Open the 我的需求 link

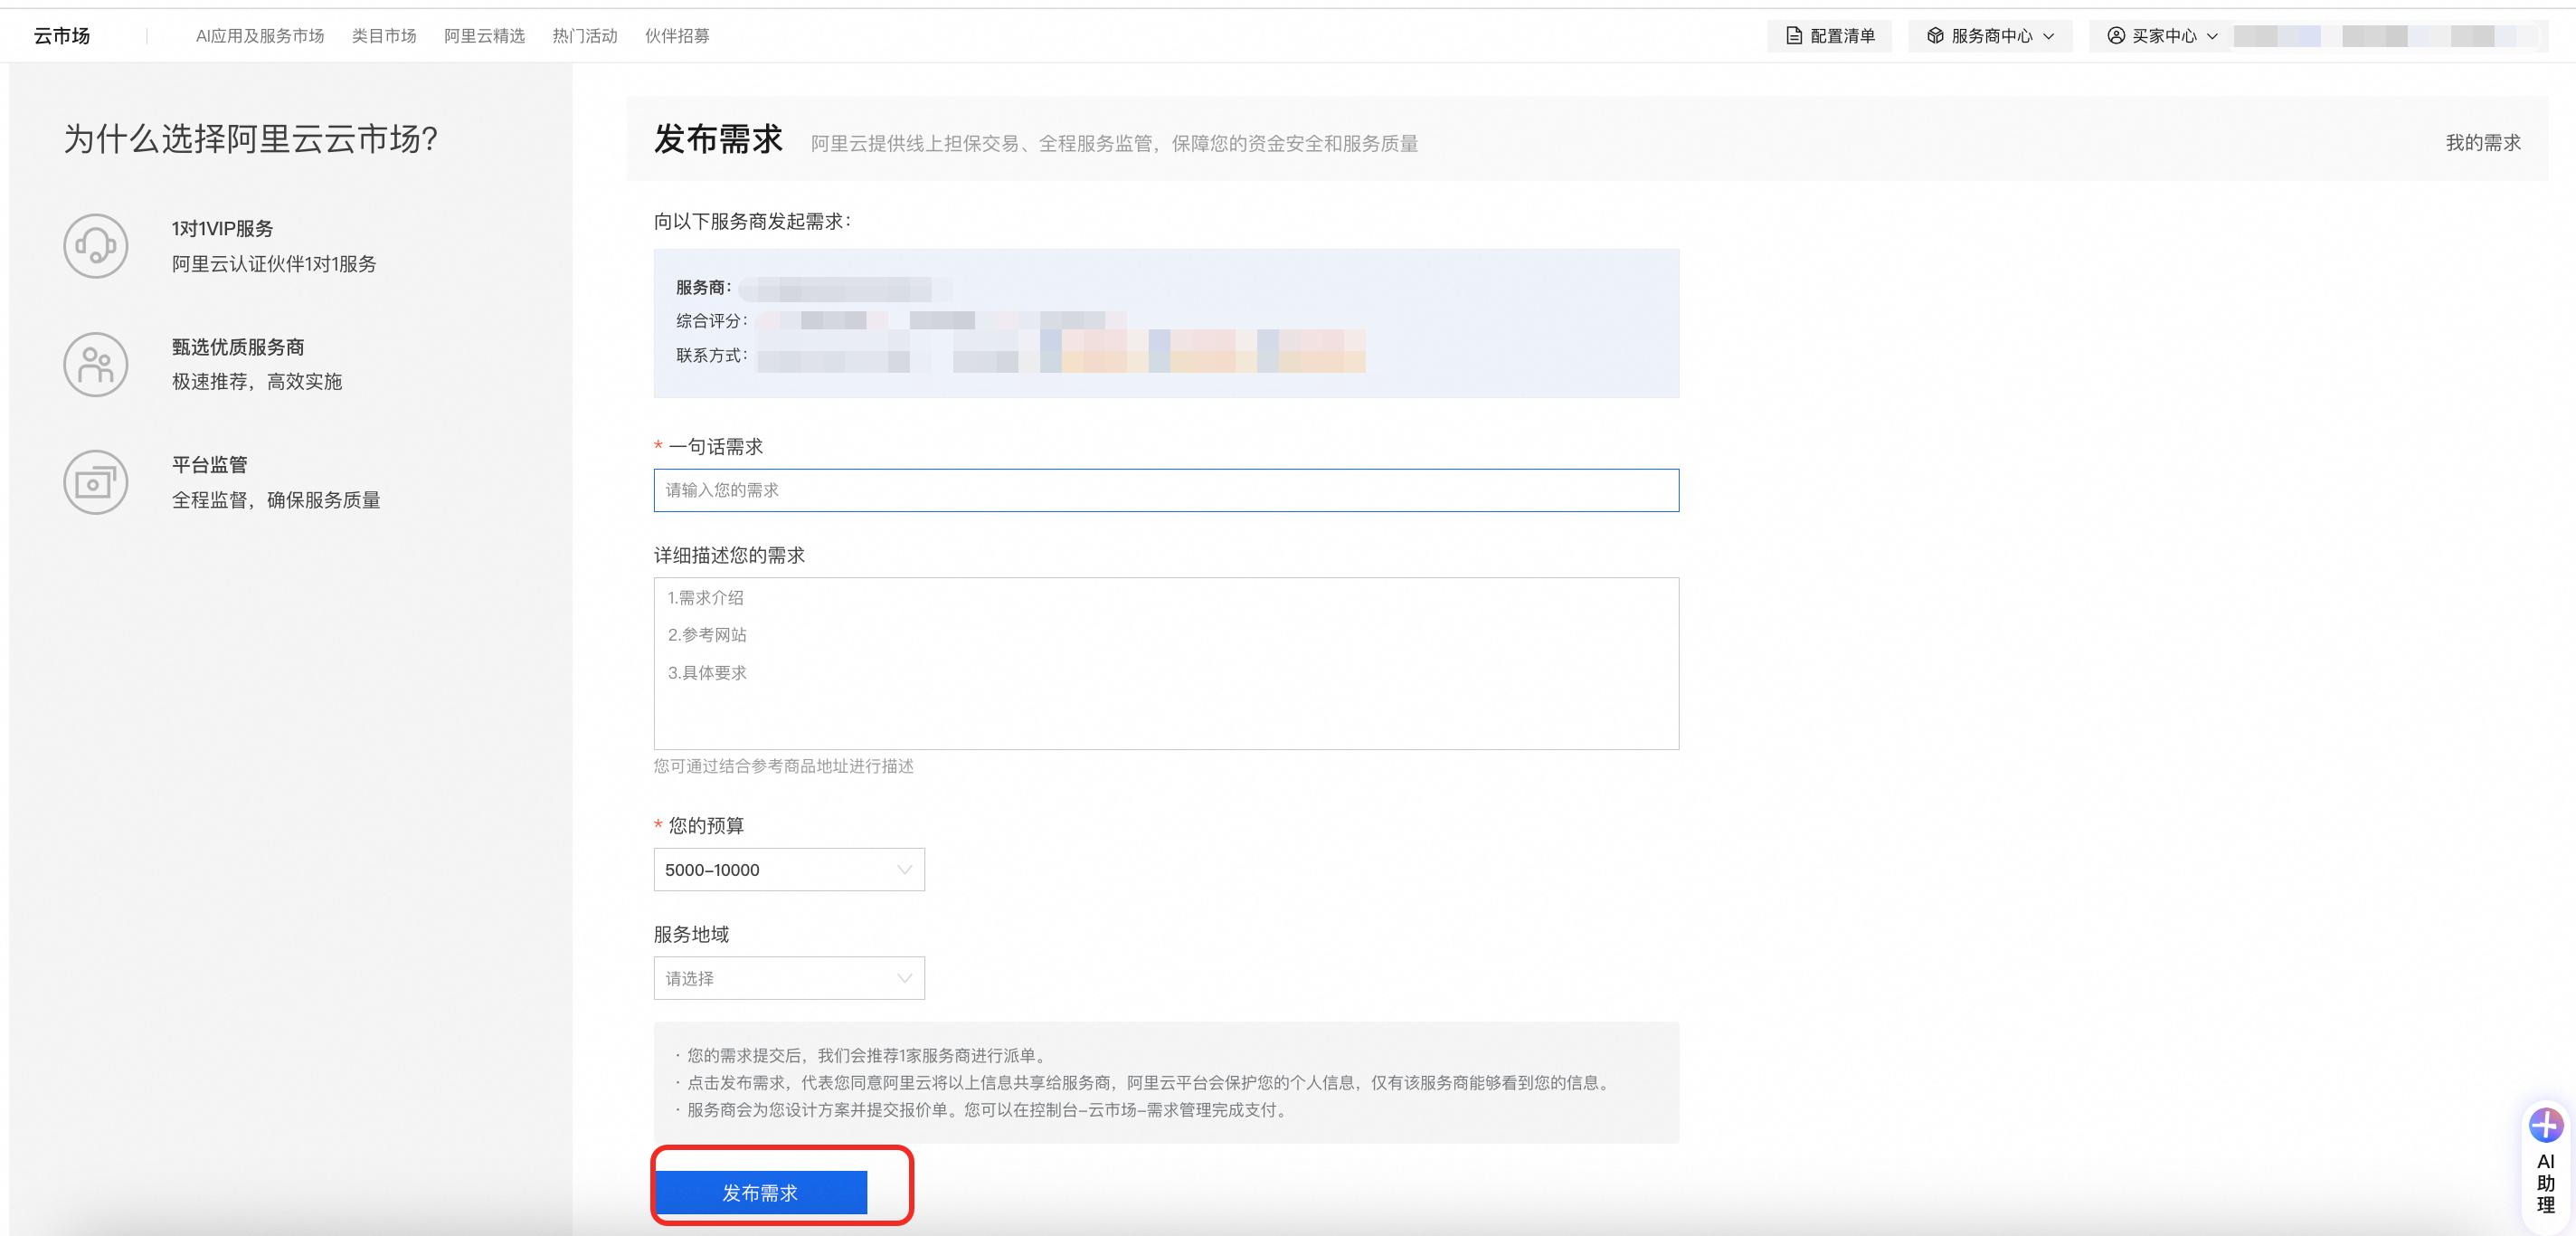click(2482, 143)
